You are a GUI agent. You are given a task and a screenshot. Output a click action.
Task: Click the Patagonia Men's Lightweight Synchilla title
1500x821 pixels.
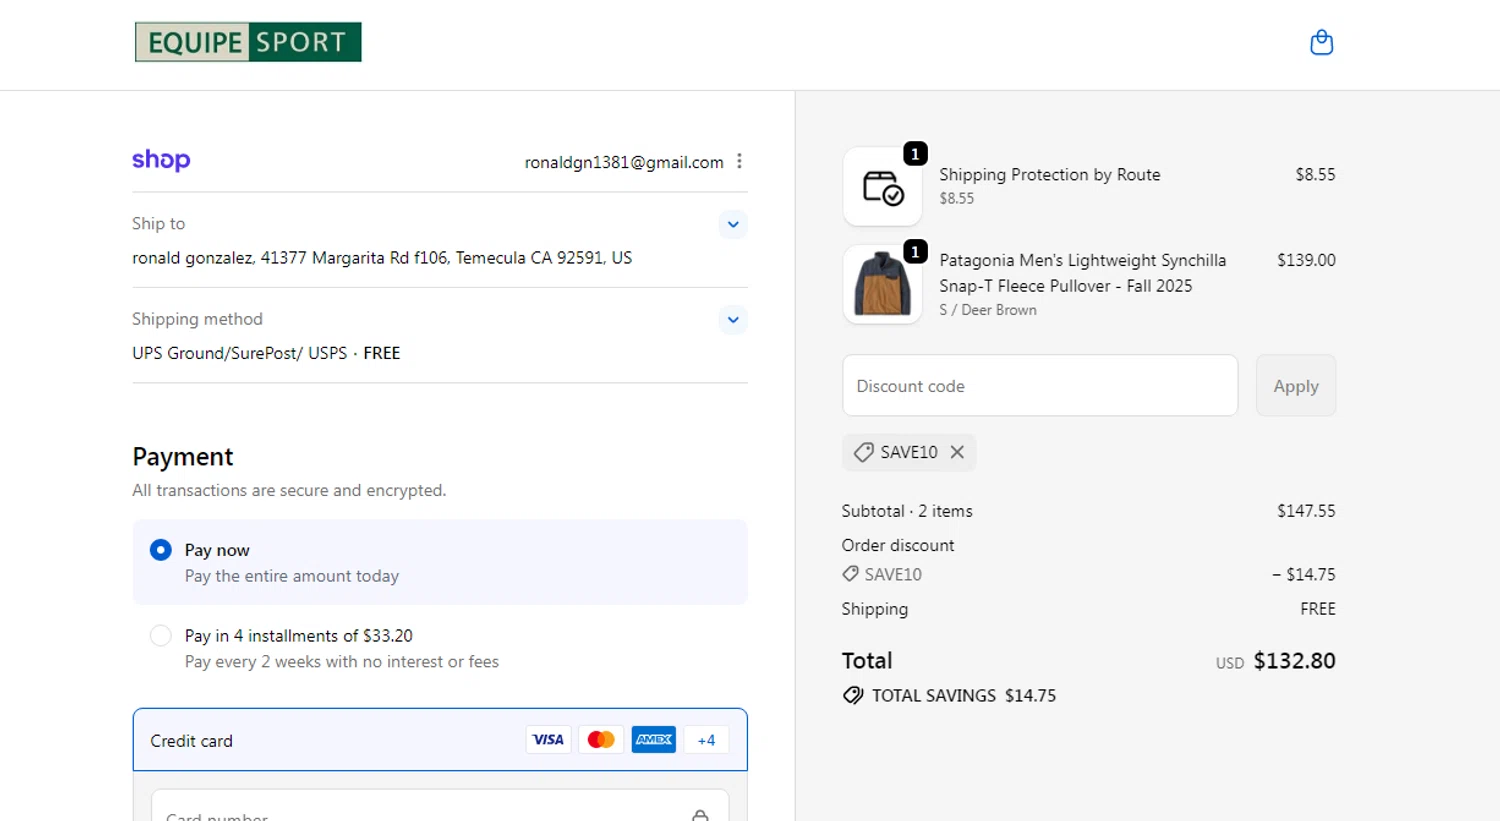[x=1083, y=273]
